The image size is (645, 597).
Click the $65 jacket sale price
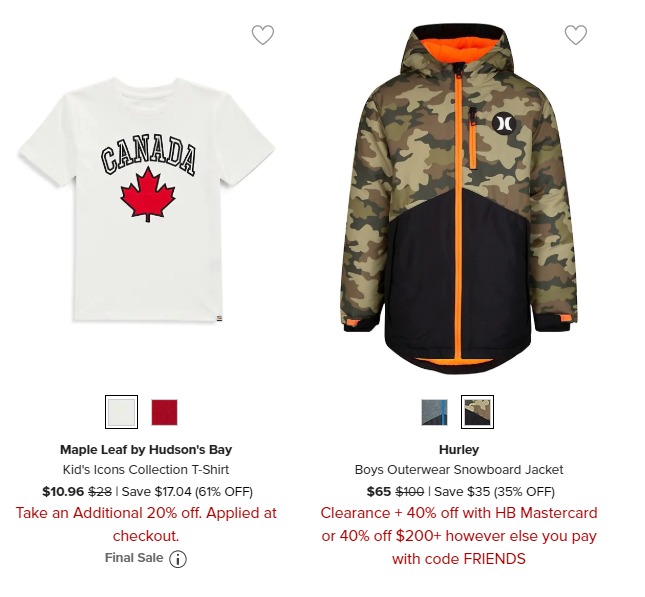(378, 491)
